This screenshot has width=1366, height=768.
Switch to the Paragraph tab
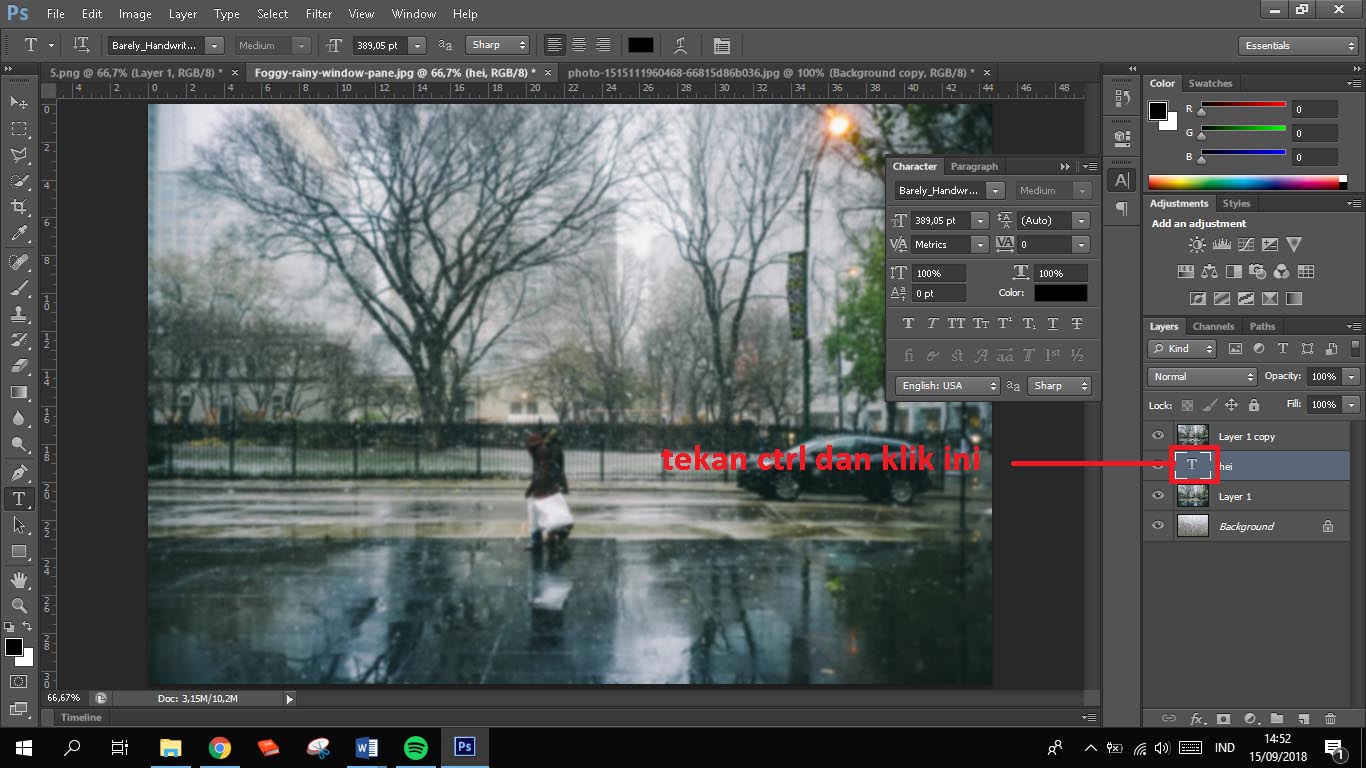[x=973, y=167]
